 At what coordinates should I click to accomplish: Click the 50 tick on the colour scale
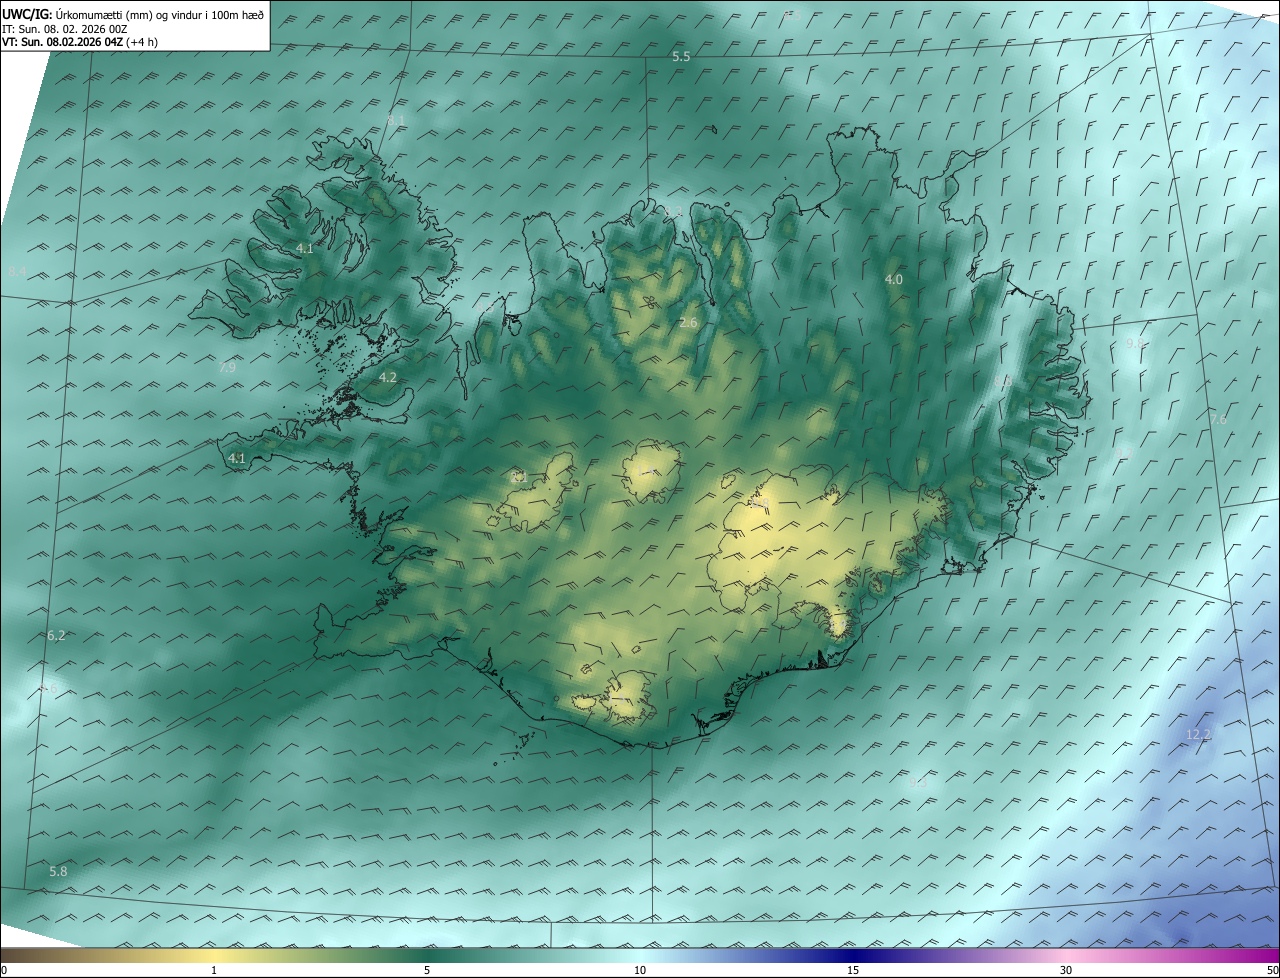pos(1272,971)
